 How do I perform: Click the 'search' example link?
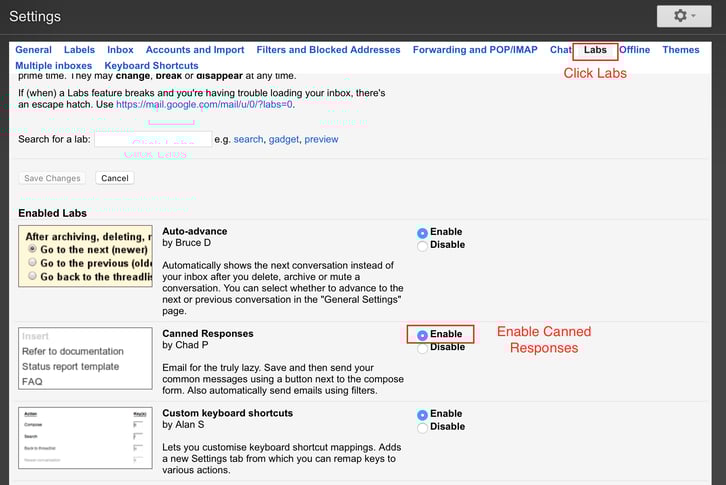pyautogui.click(x=248, y=139)
